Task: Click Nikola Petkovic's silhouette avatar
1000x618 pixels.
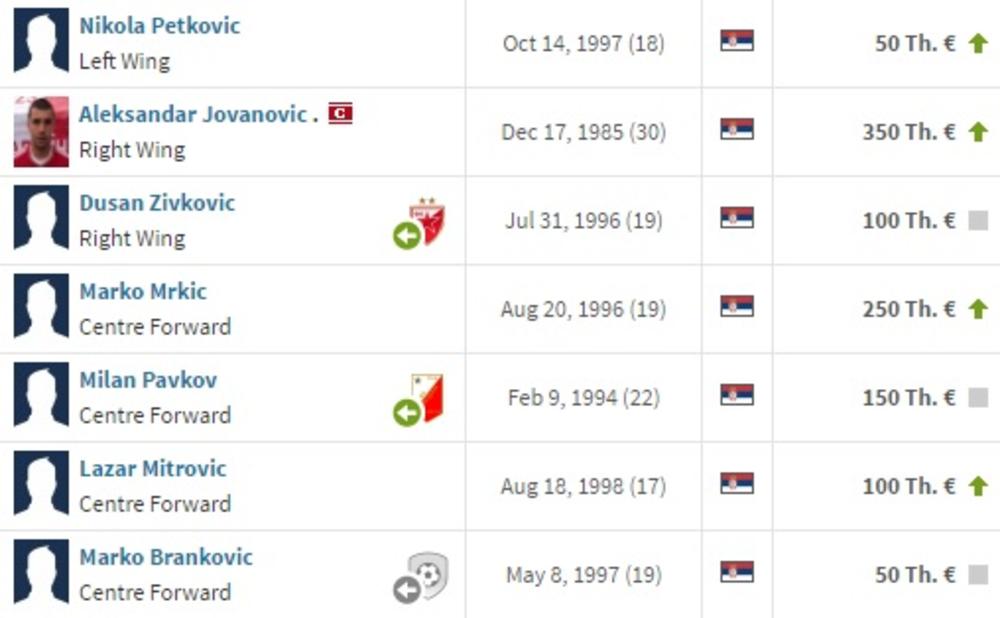Action: [x=41, y=42]
